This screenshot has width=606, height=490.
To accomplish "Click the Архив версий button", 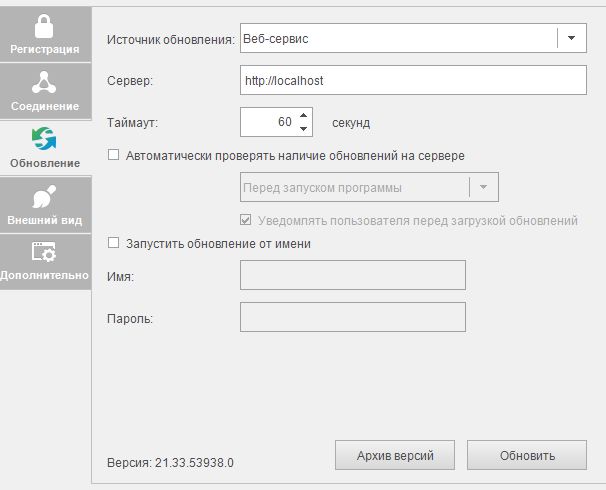I will click(x=395, y=455).
